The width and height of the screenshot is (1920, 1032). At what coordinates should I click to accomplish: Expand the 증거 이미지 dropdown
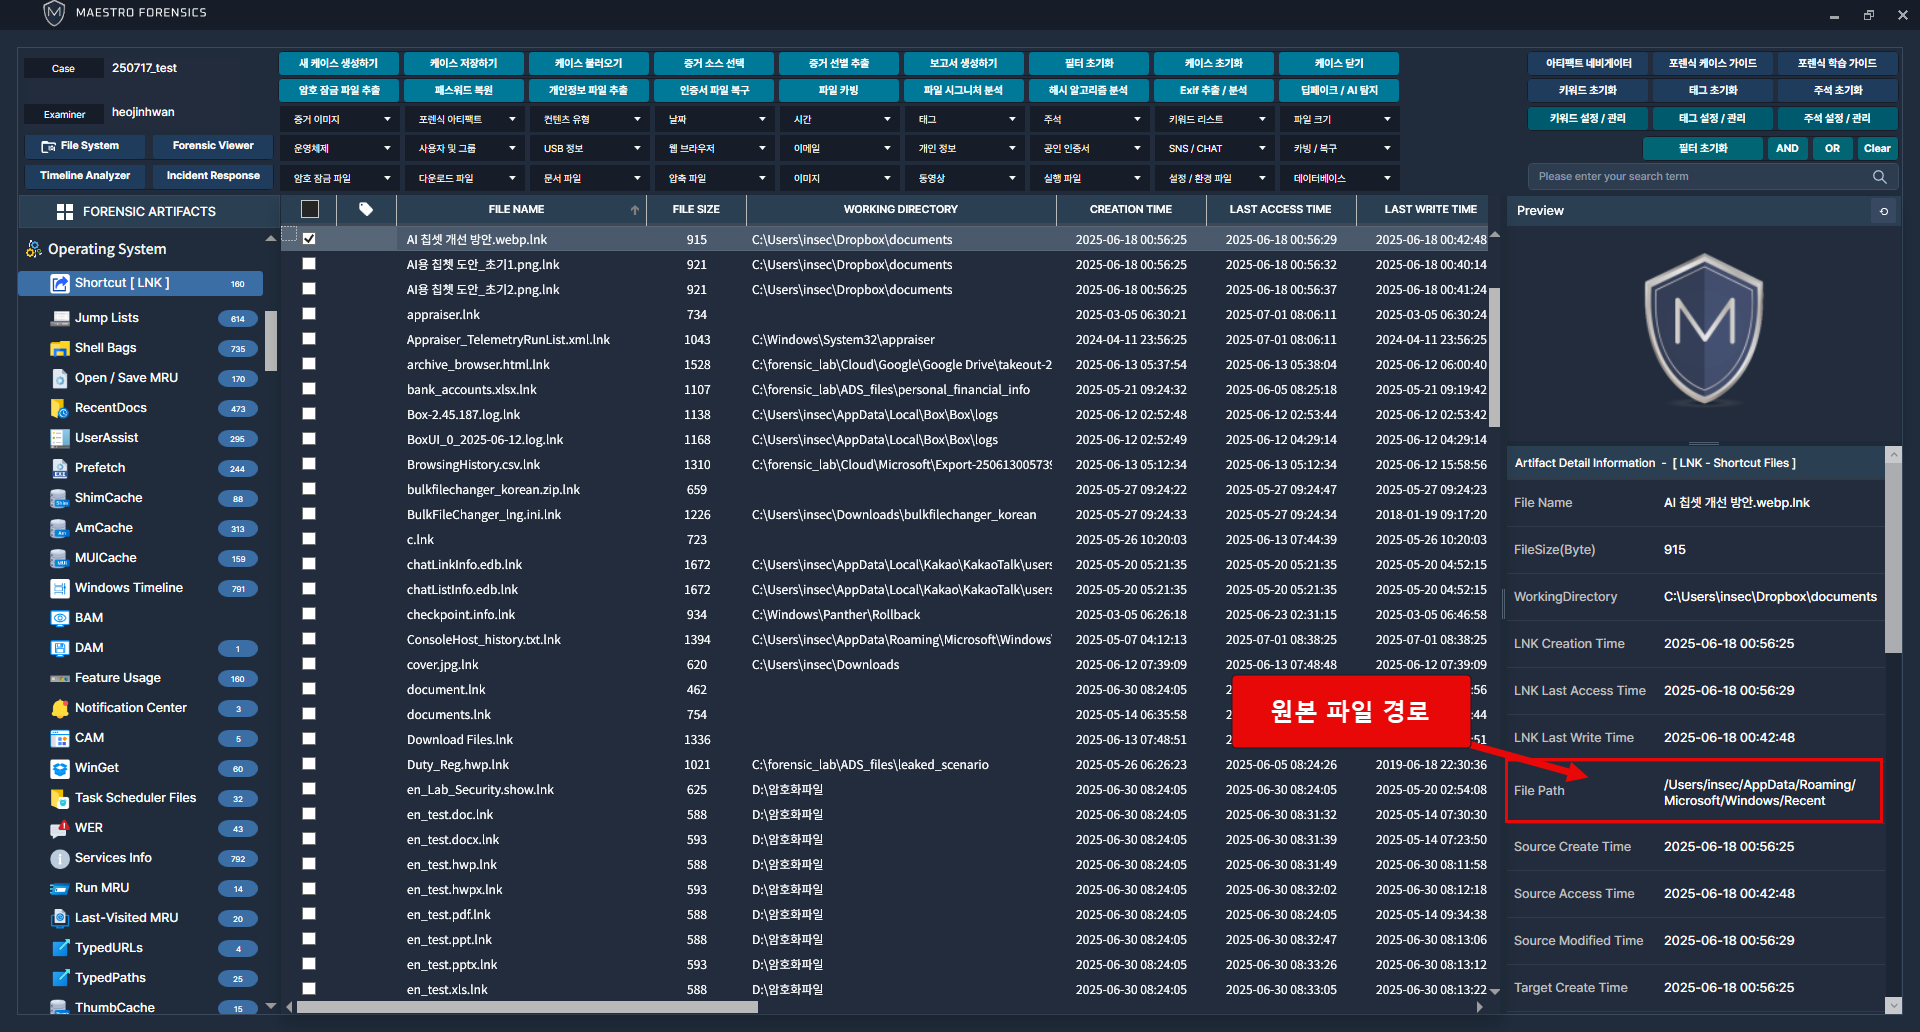tap(341, 120)
